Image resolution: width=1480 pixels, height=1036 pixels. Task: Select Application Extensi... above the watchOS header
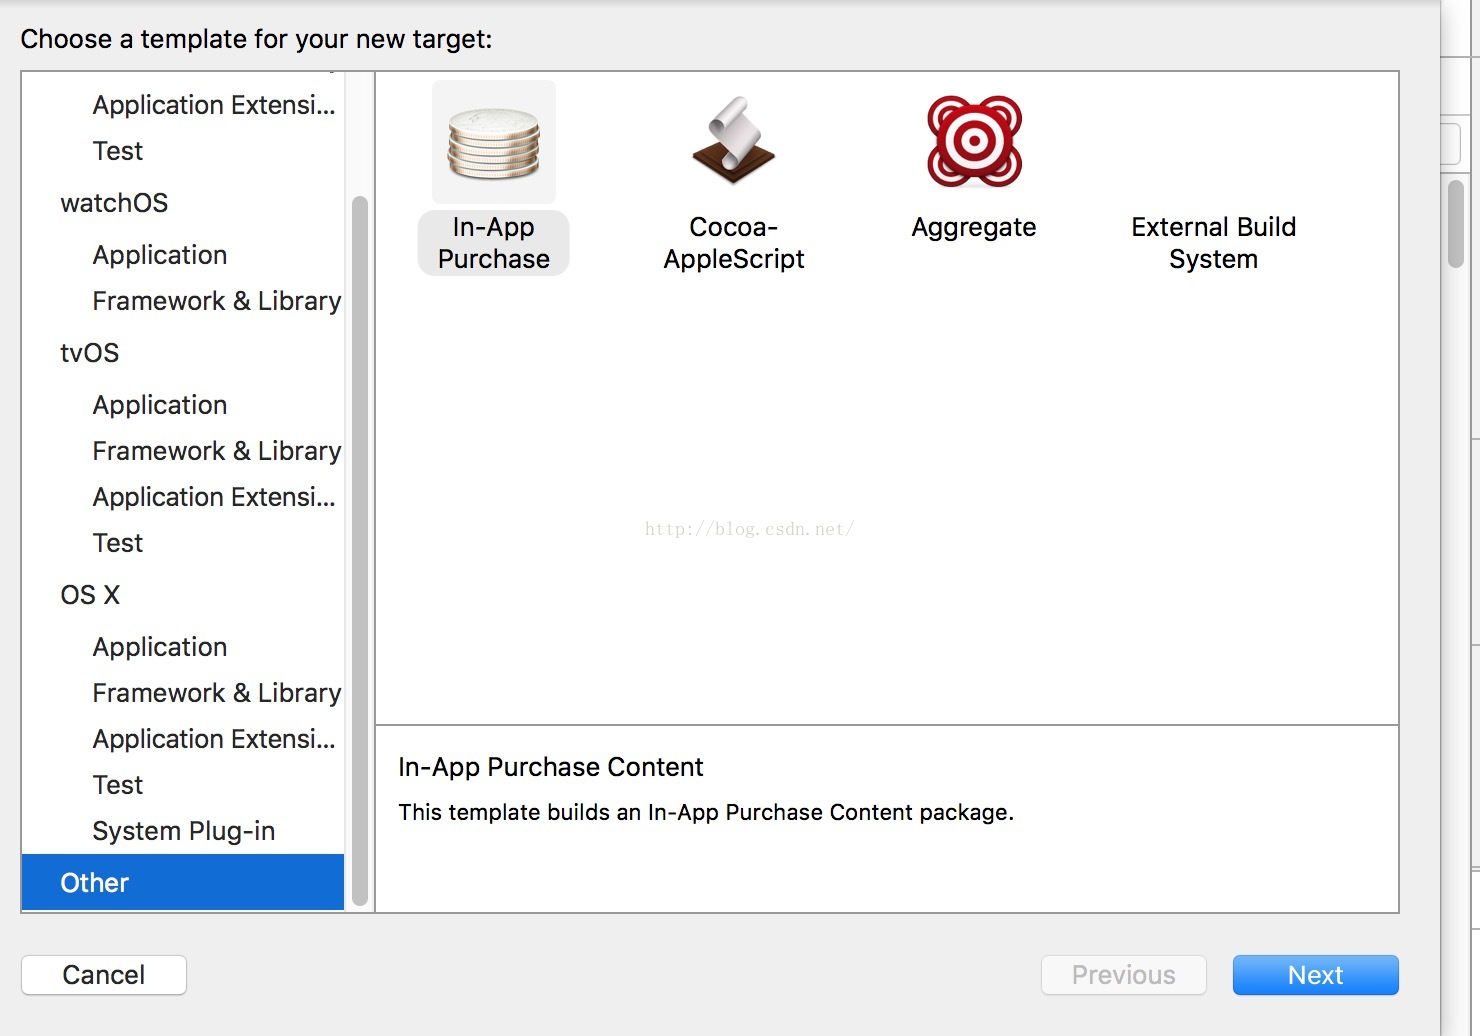coord(214,105)
